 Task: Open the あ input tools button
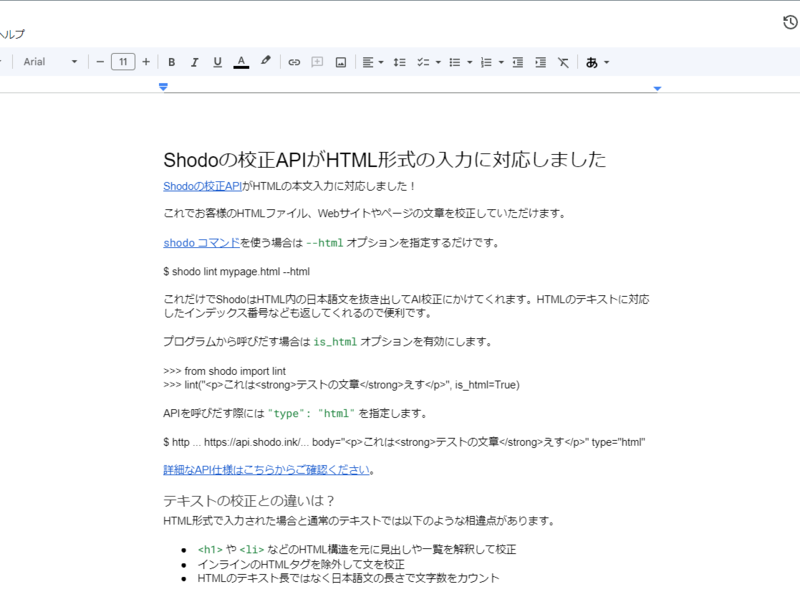[x=592, y=62]
